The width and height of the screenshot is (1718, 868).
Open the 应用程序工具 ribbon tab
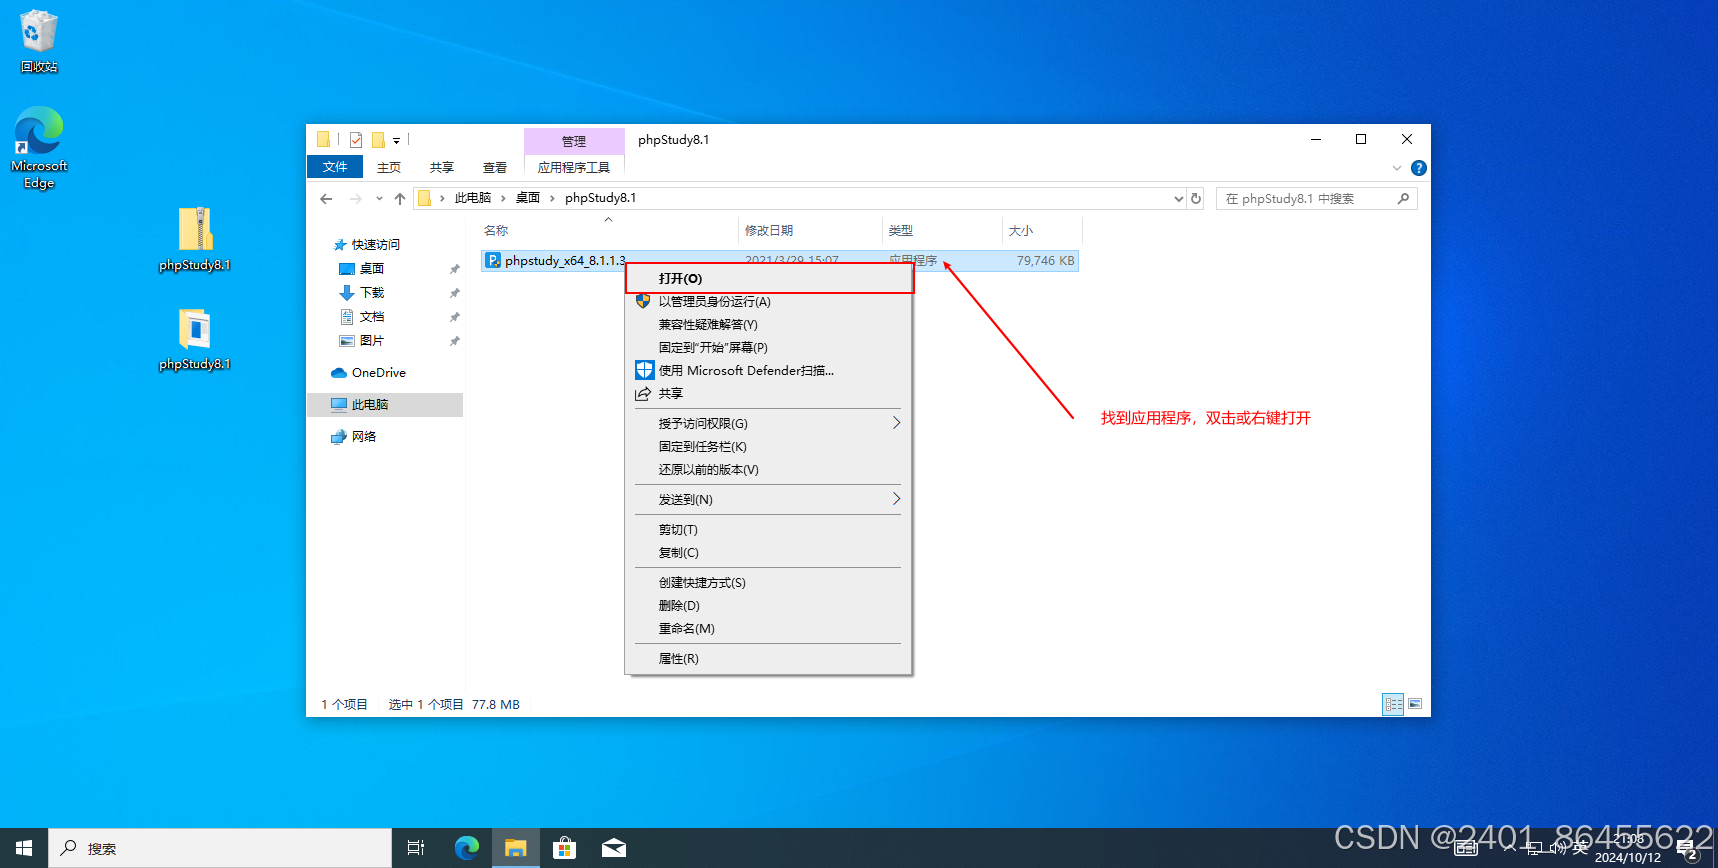574,167
